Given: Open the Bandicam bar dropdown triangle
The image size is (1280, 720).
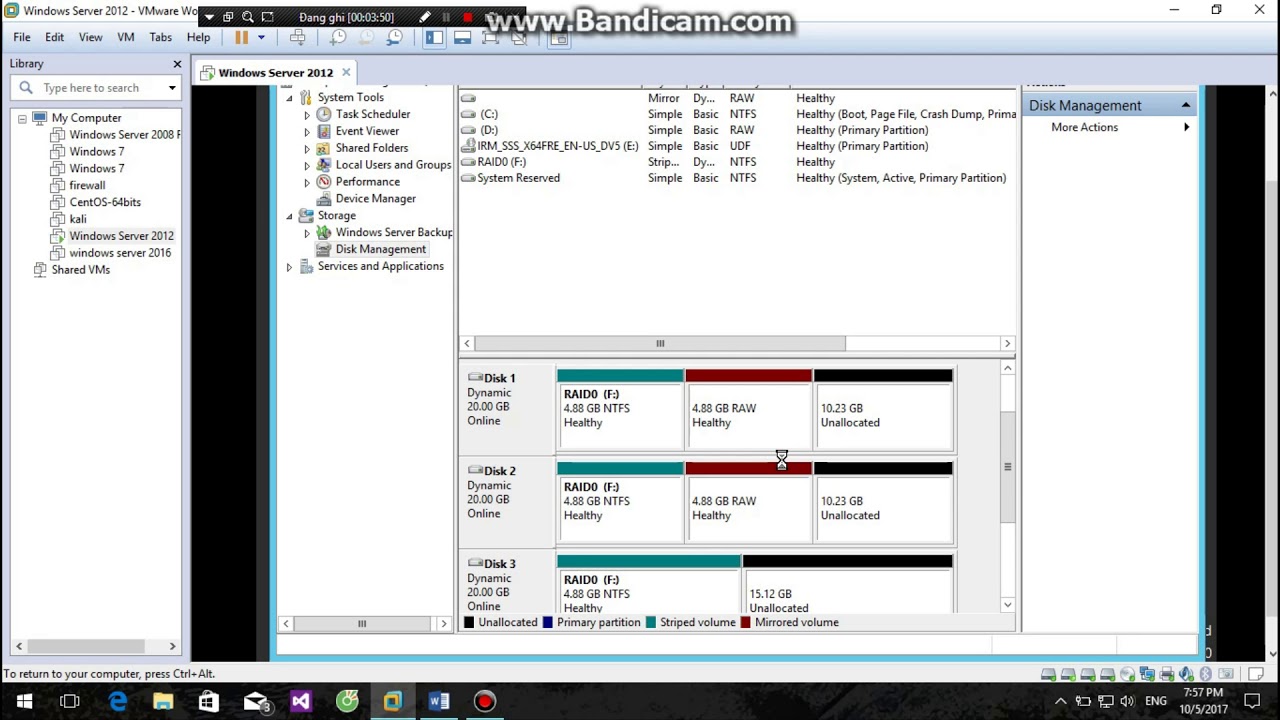Looking at the screenshot, I should 209,17.
